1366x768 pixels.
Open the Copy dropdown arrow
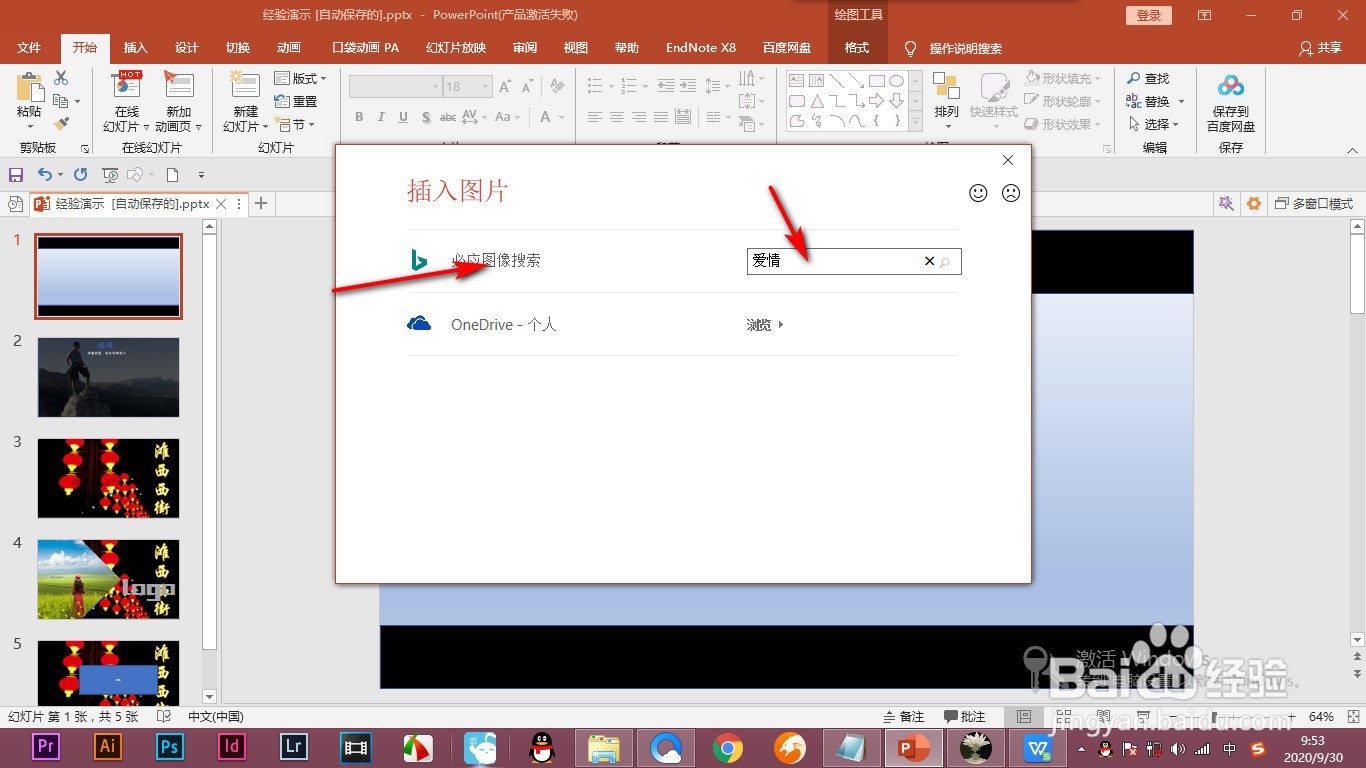(x=77, y=101)
